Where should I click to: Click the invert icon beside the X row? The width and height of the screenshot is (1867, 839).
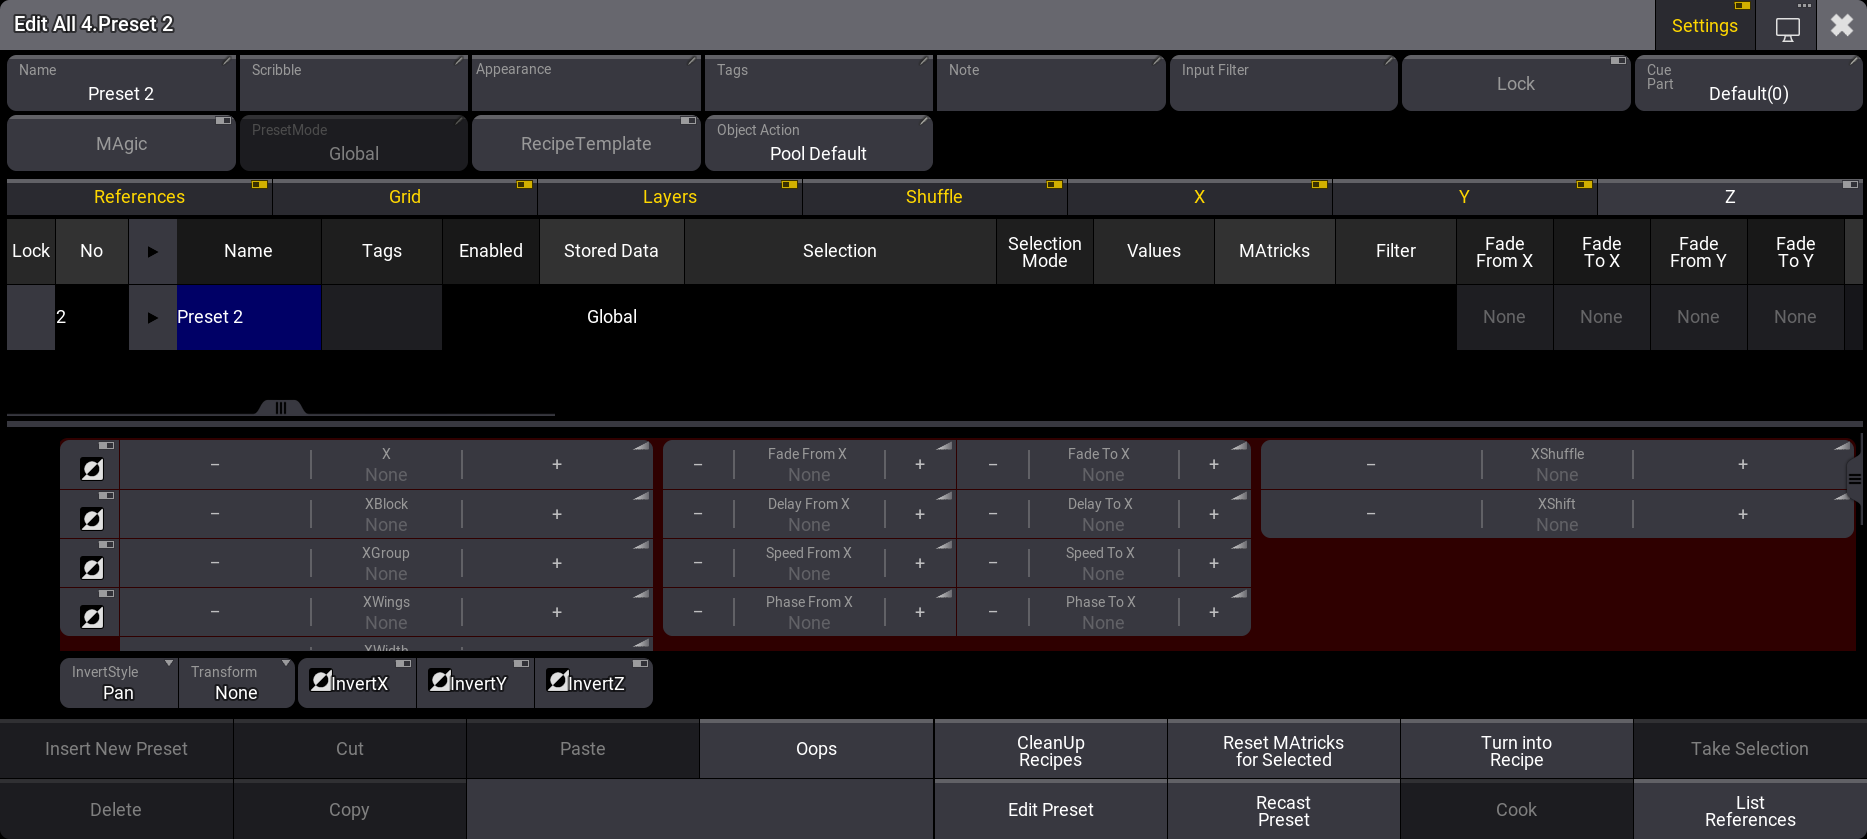click(x=92, y=468)
